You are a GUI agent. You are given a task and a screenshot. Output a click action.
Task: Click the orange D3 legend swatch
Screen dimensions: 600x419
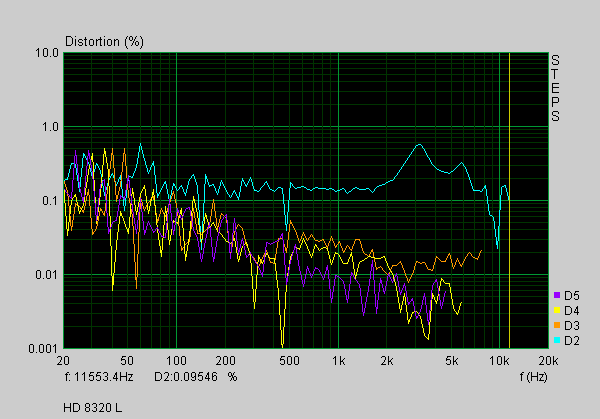557,325
